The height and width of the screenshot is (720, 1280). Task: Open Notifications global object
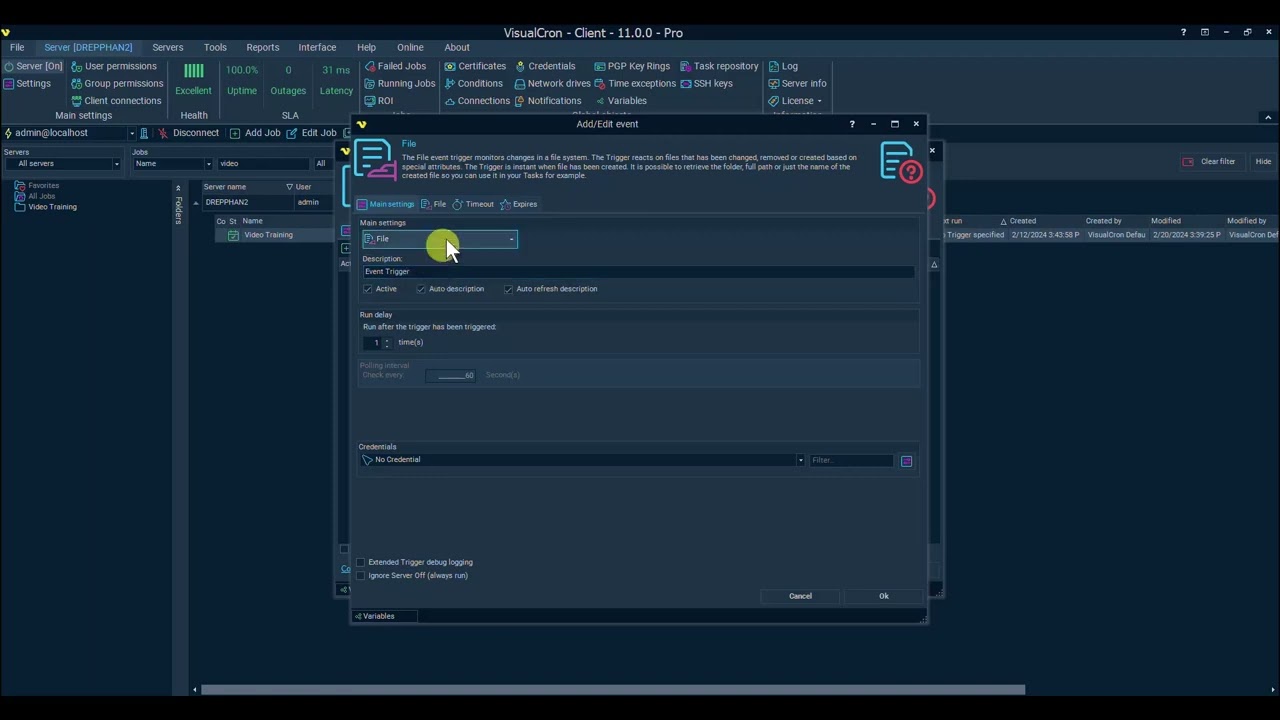(548, 100)
